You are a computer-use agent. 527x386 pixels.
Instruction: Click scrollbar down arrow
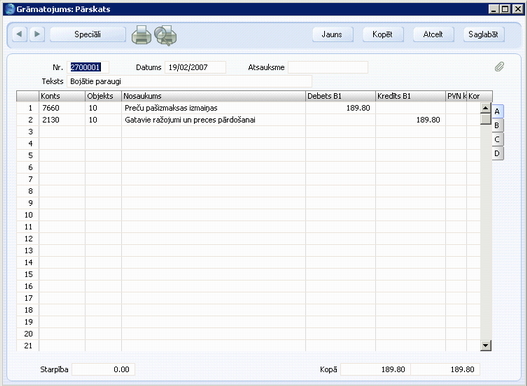485,345
